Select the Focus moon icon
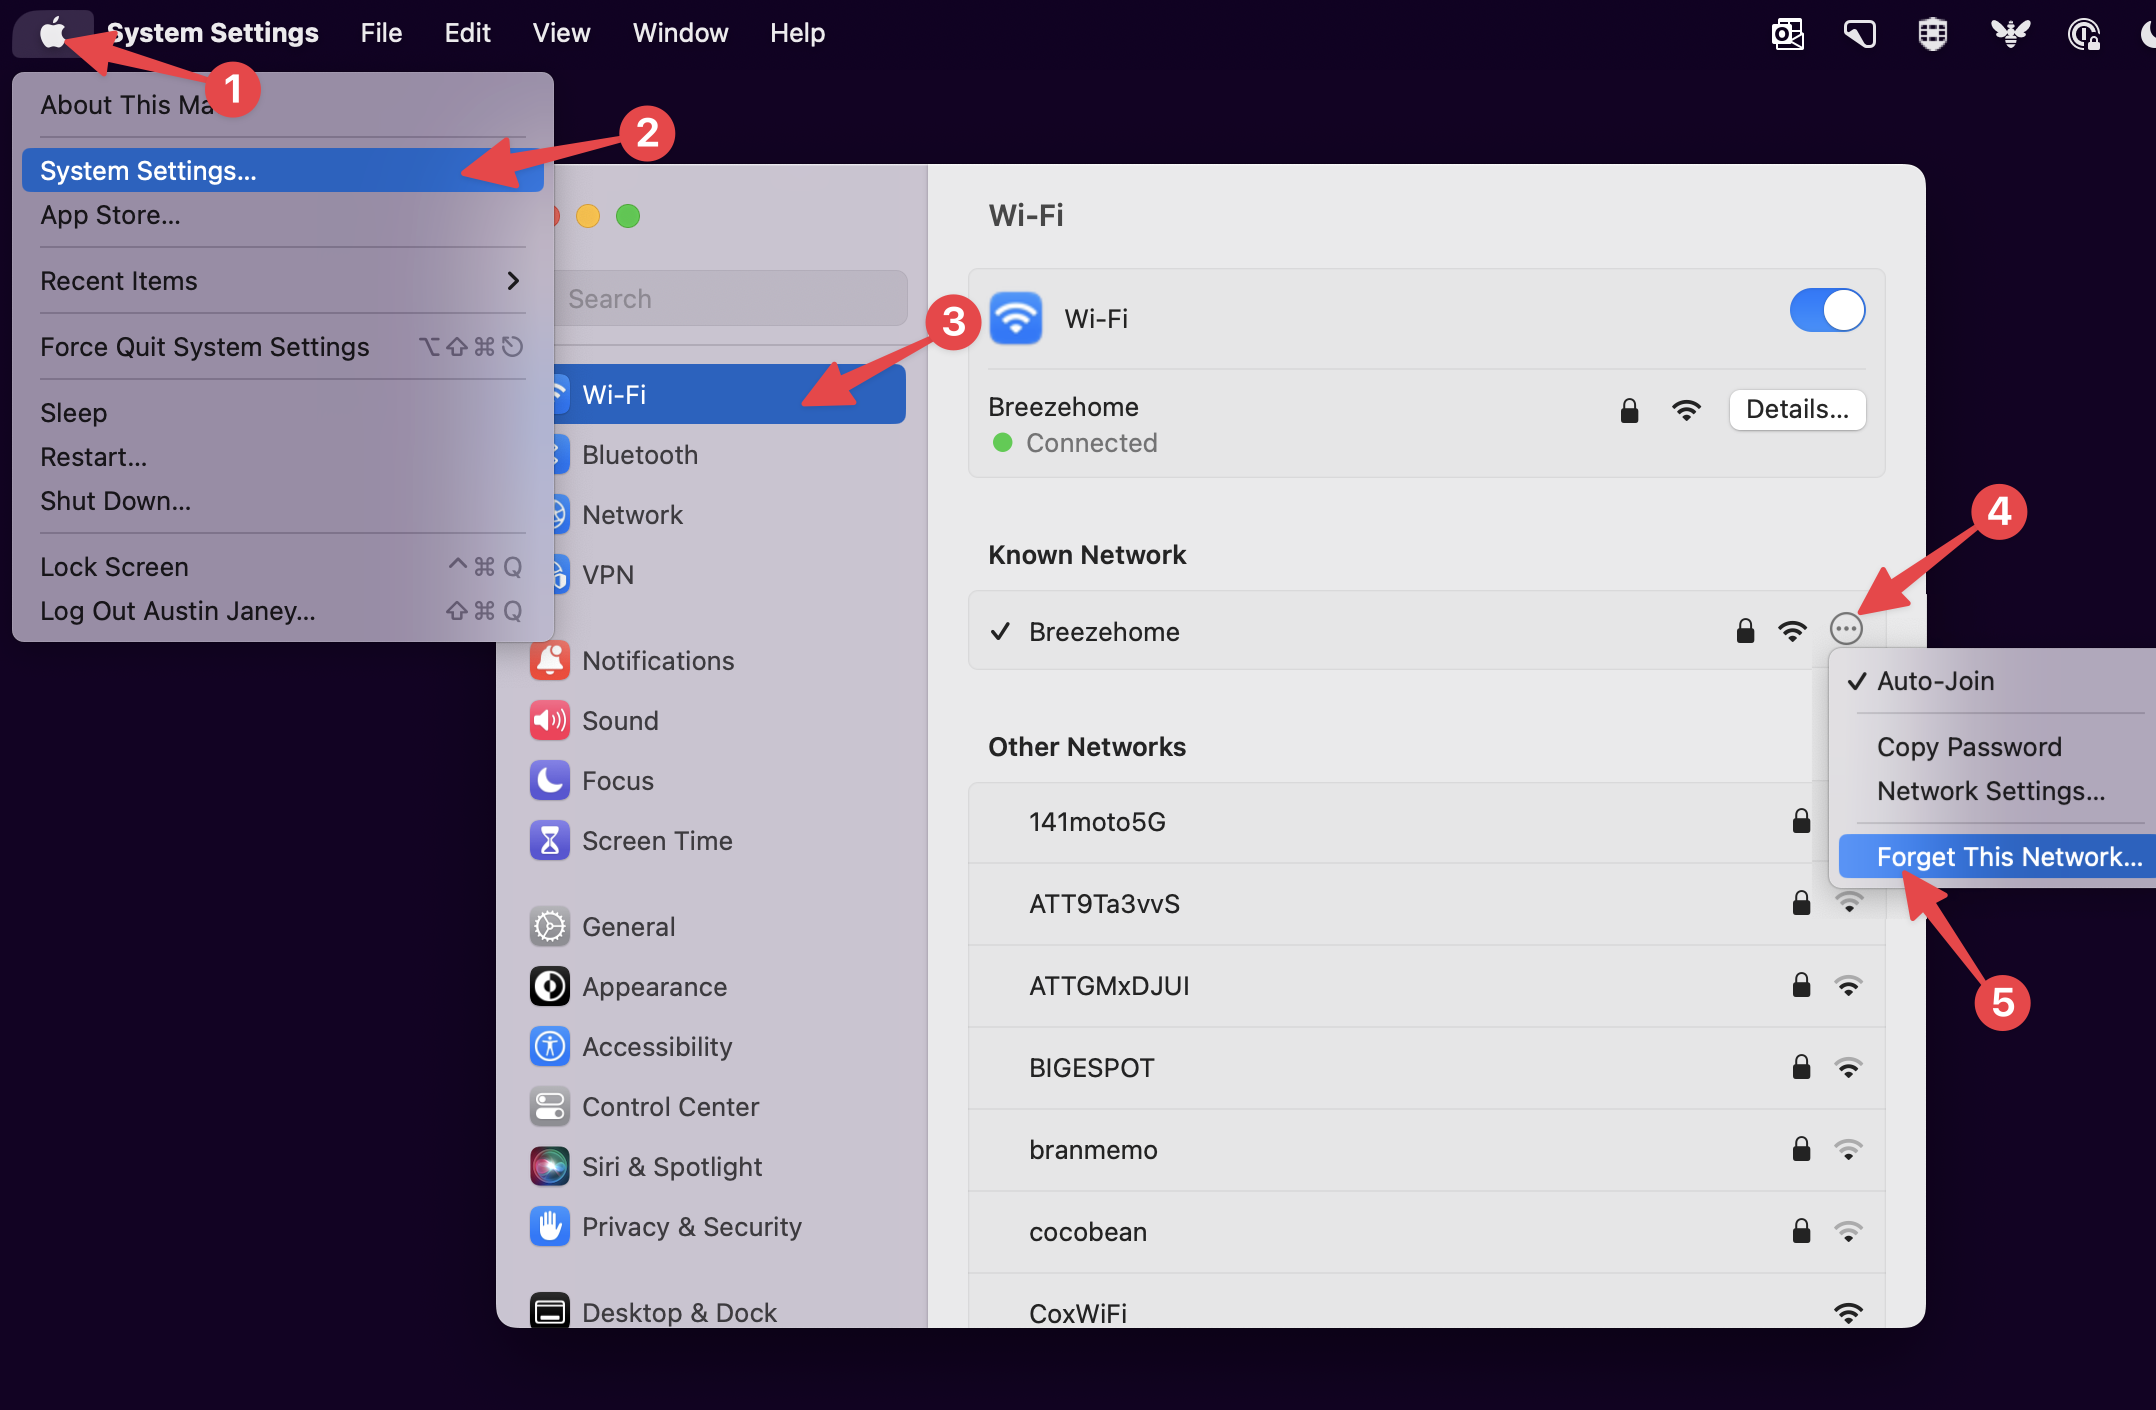The image size is (2156, 1410). [549, 781]
